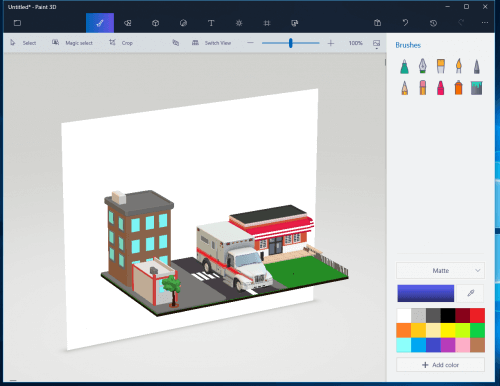Open the Menu folder icon
Viewport: 500px width, 386px height.
click(x=17, y=23)
